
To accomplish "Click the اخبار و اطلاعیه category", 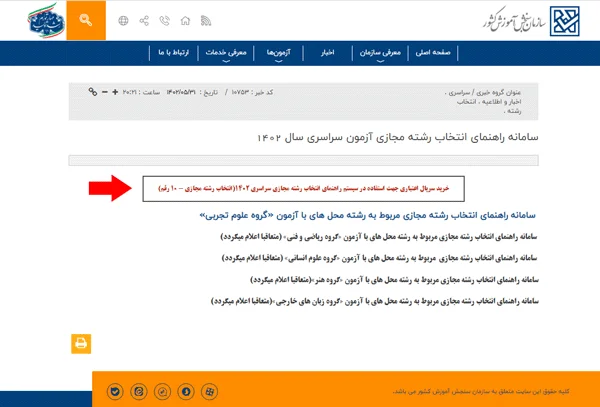I will (500, 102).
